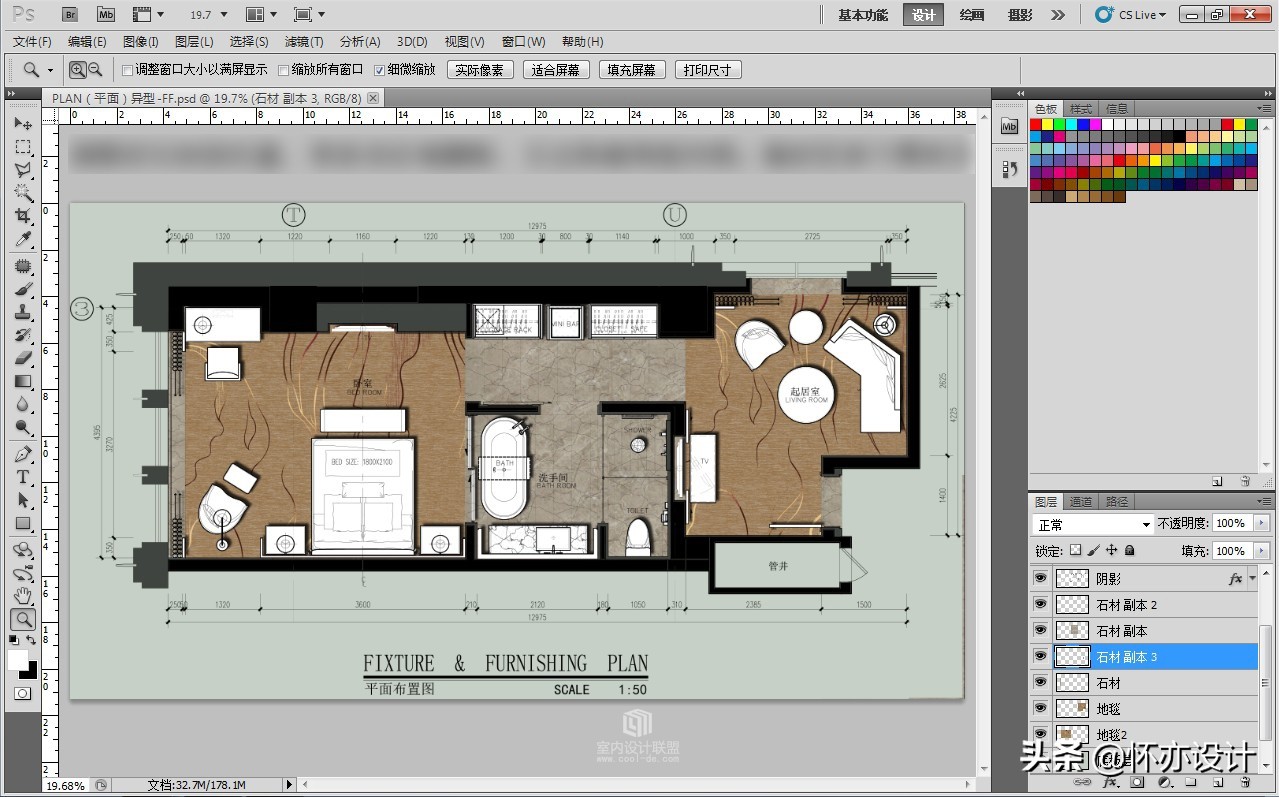
Task: Select the Move tool
Action: click(x=23, y=123)
